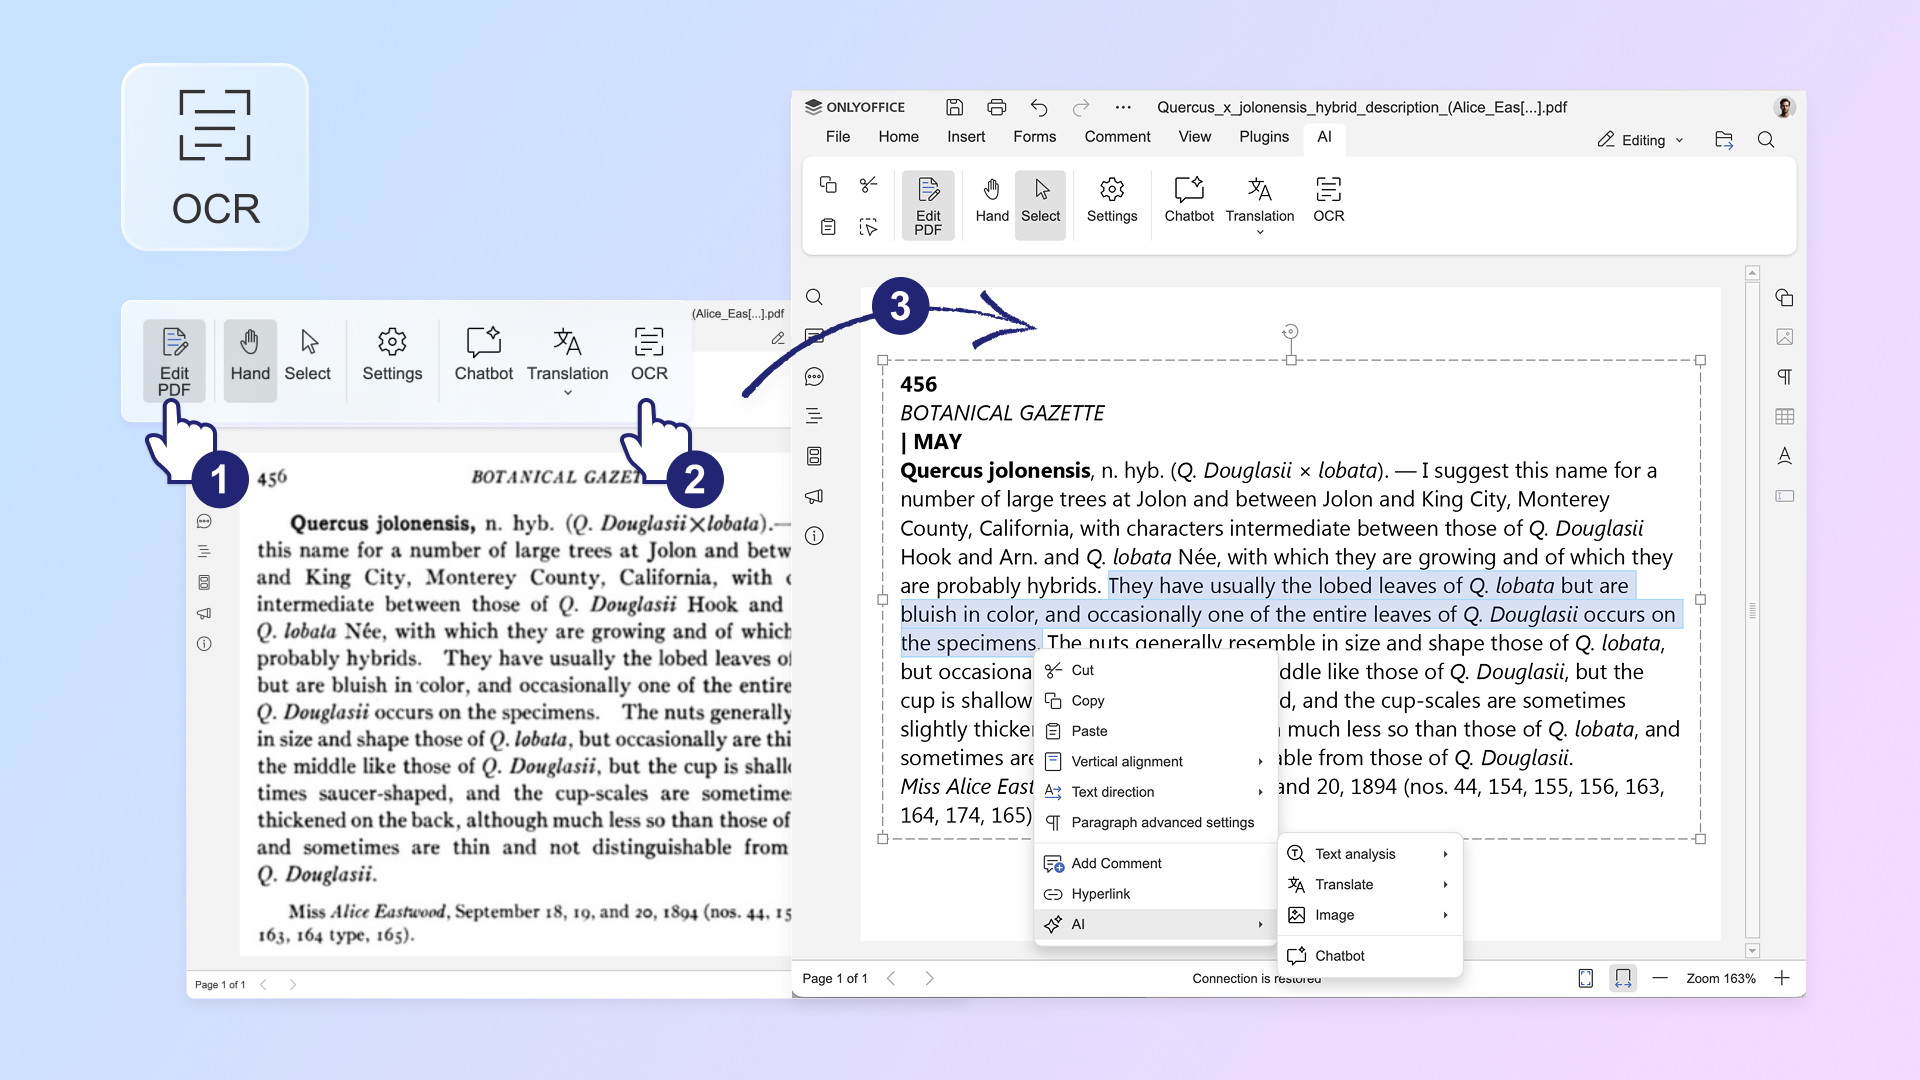
Task: Choose Copy from the context menu
Action: click(x=1155, y=701)
